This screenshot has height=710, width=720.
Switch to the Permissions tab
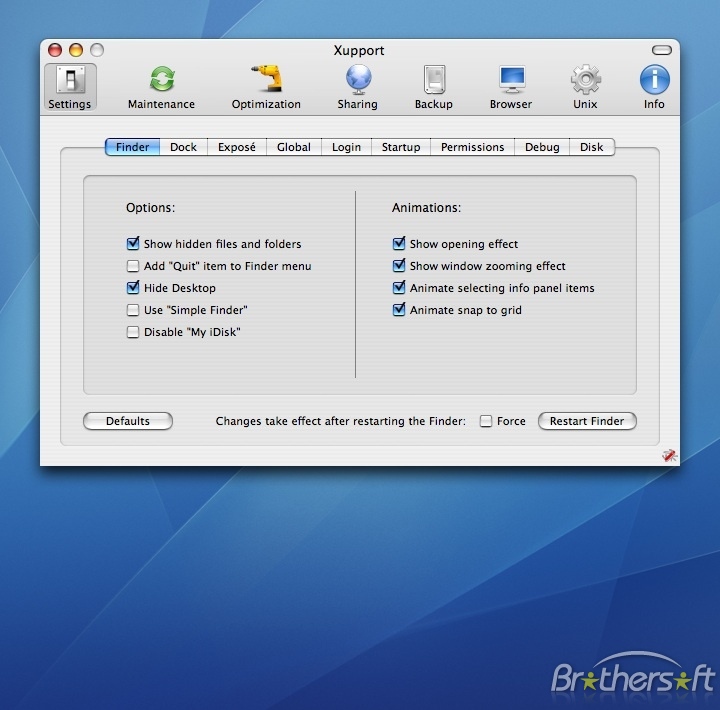tap(473, 147)
